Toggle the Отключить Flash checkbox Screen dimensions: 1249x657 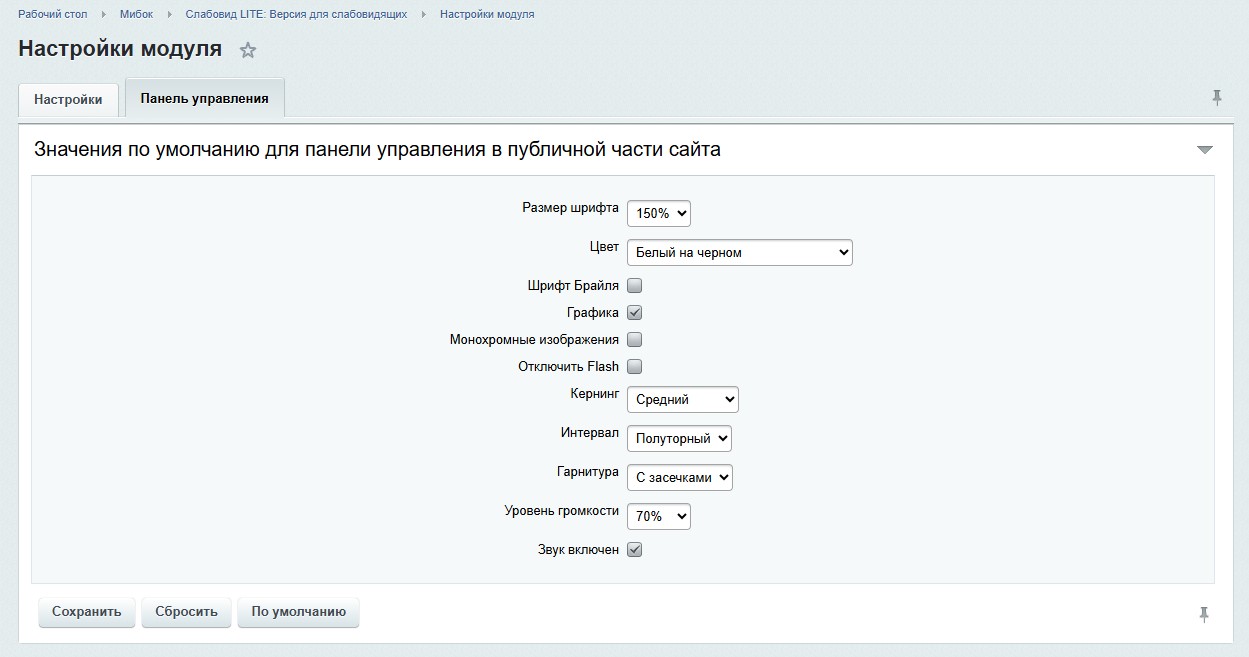pos(634,367)
